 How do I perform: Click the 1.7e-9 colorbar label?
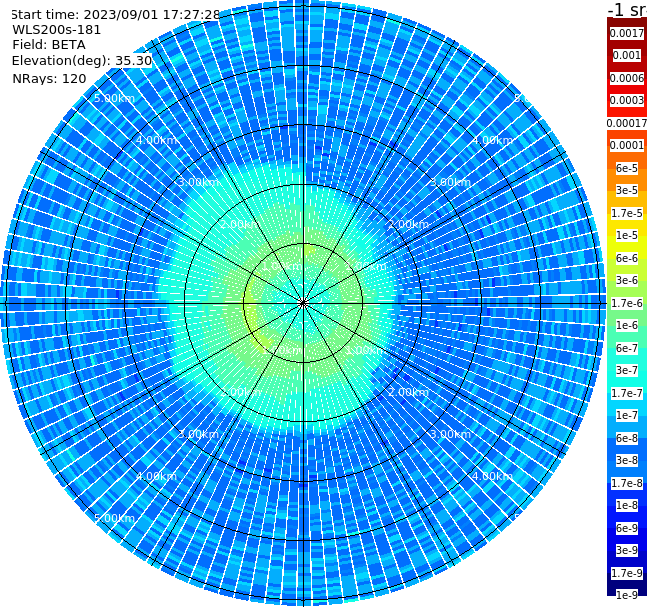(x=627, y=573)
